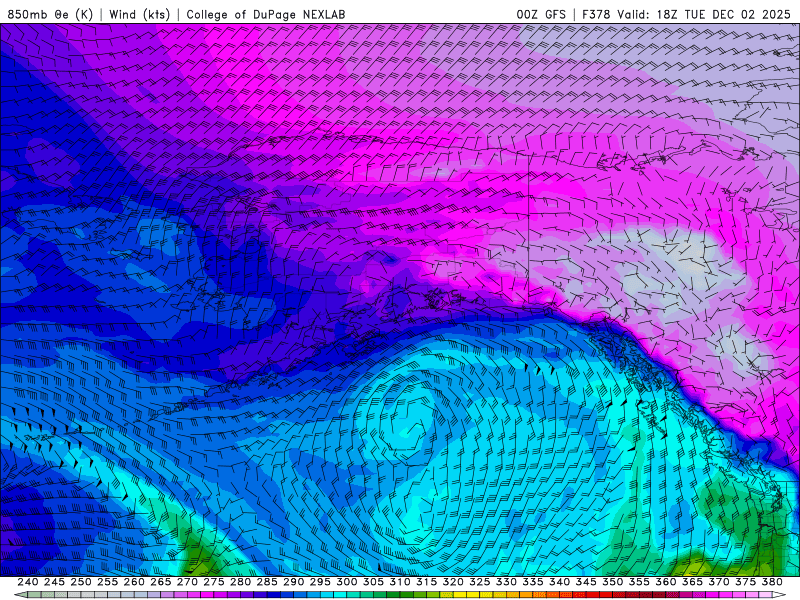Click the 340 value on the color scale
Screen dimensions: 800x600
pyautogui.click(x=559, y=582)
